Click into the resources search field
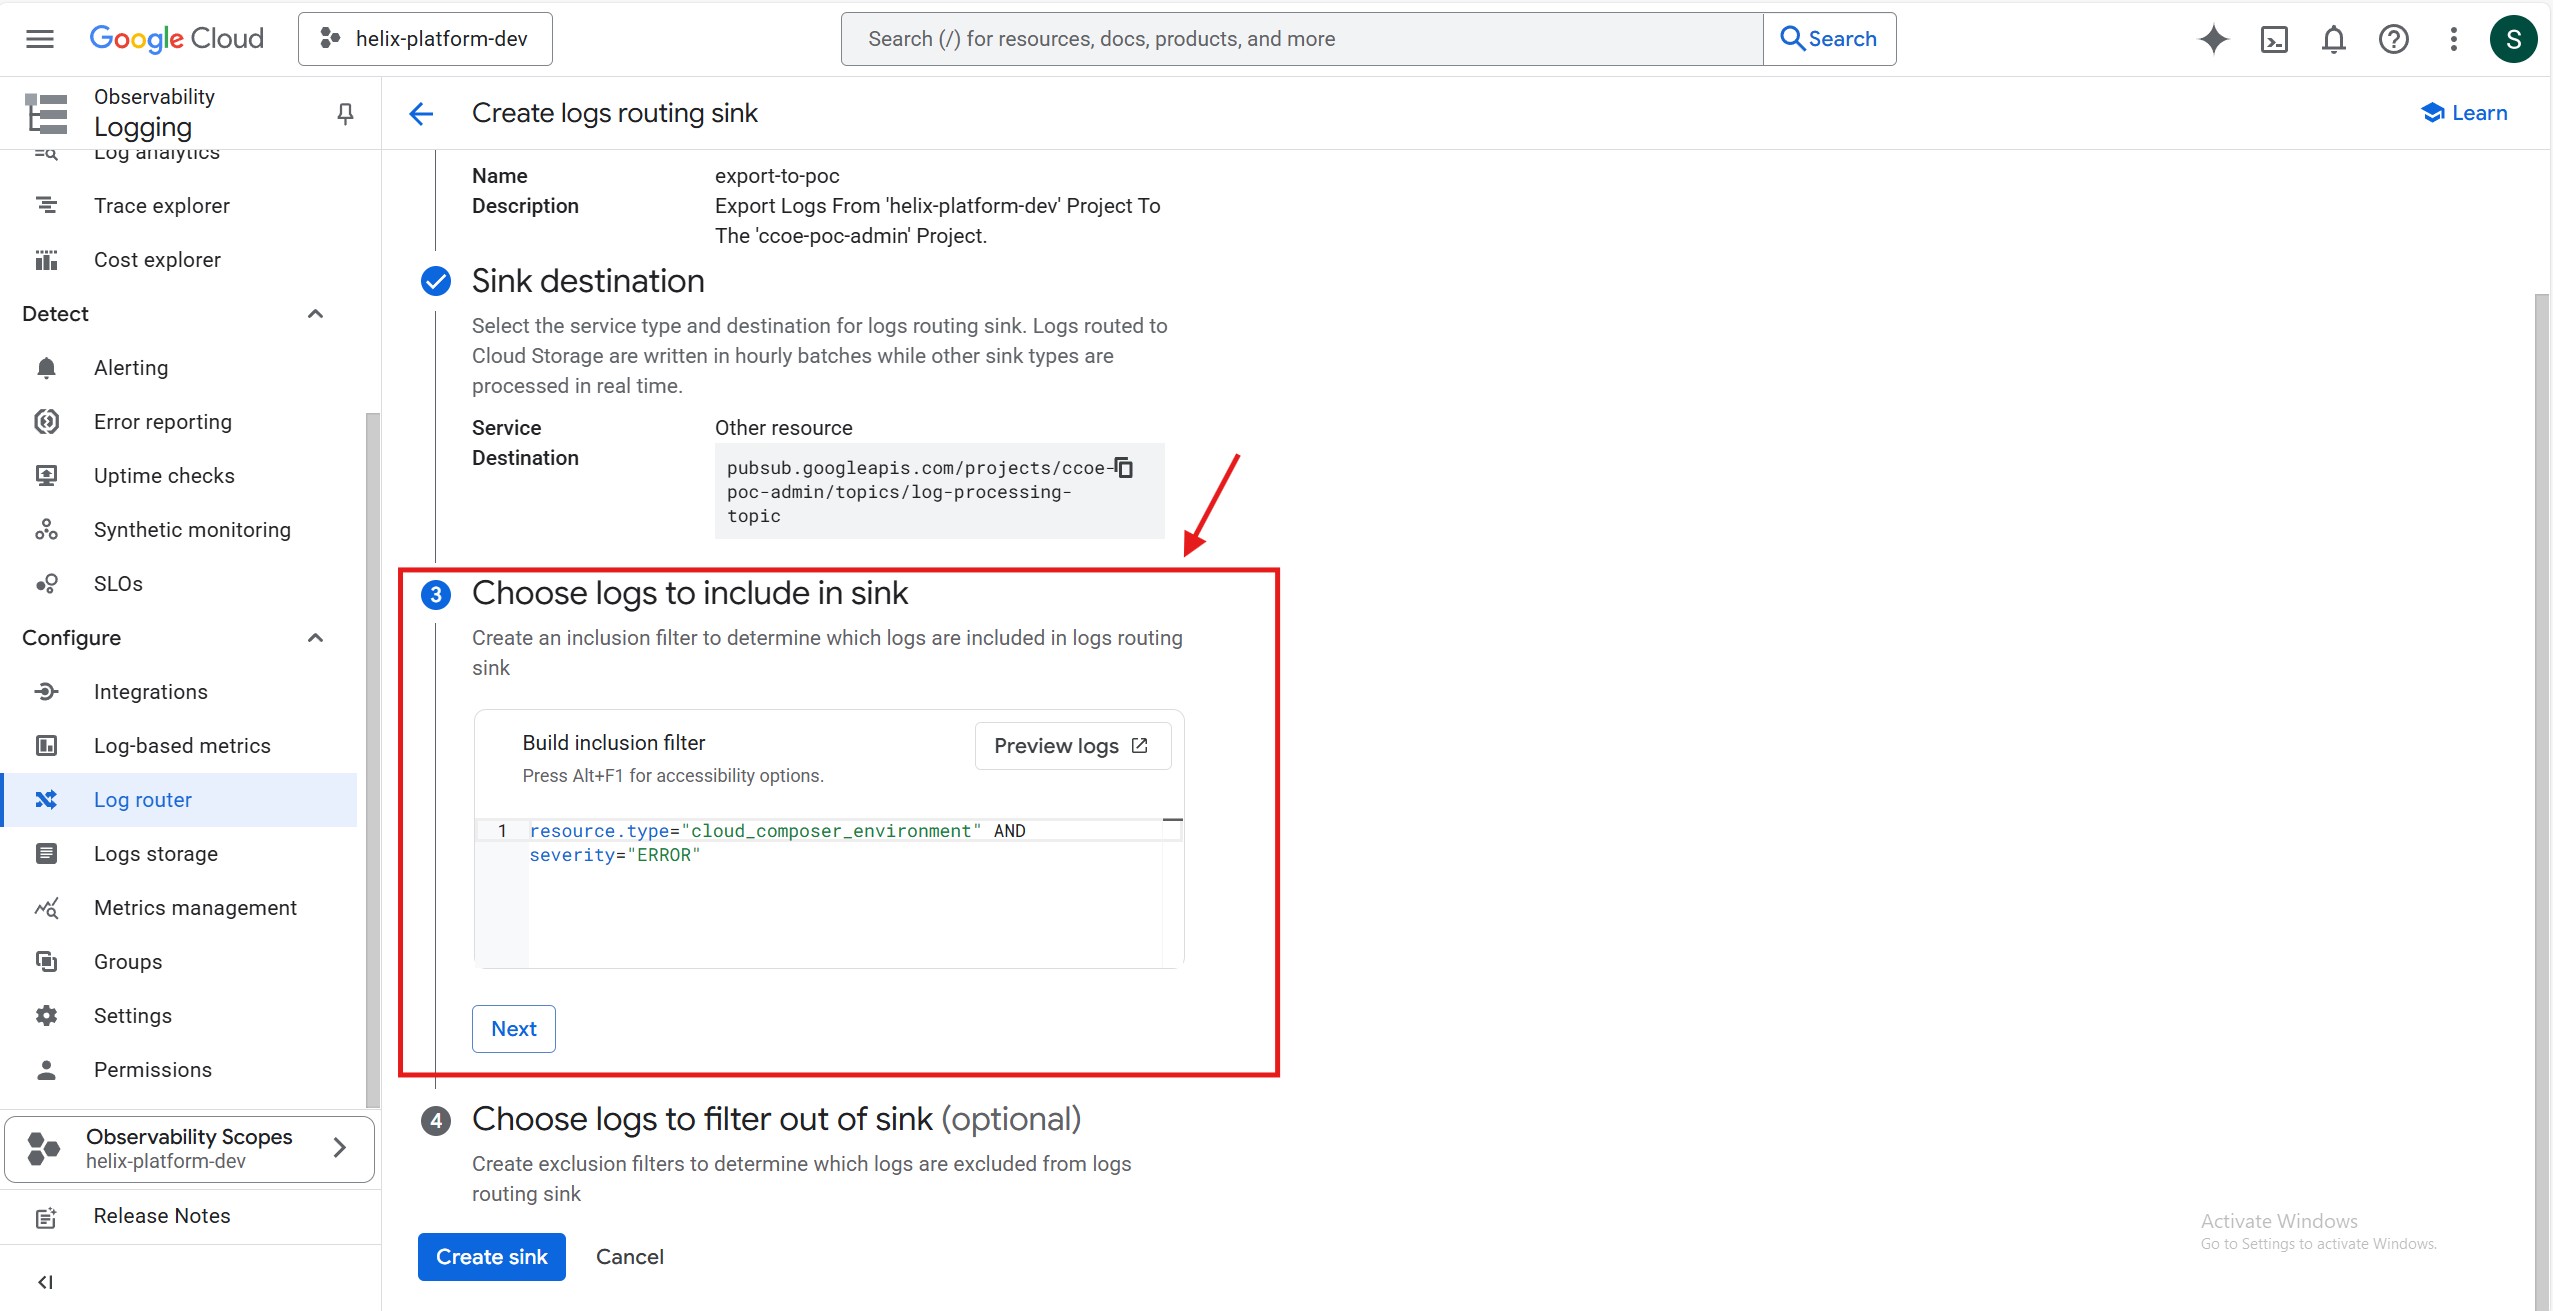 (x=1300, y=39)
